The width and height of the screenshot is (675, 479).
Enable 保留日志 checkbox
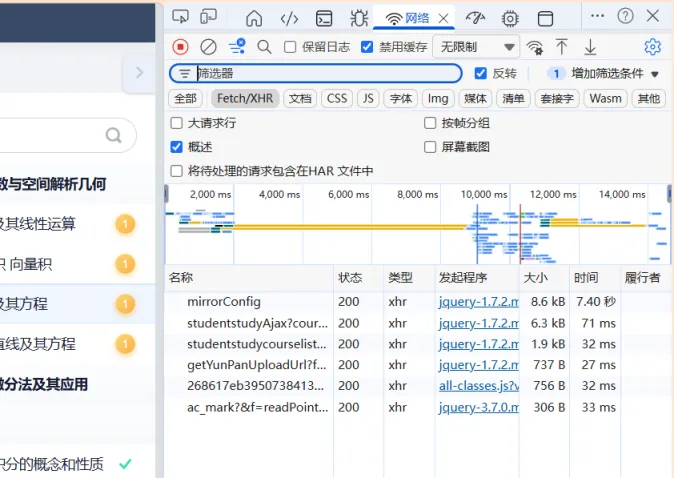290,46
